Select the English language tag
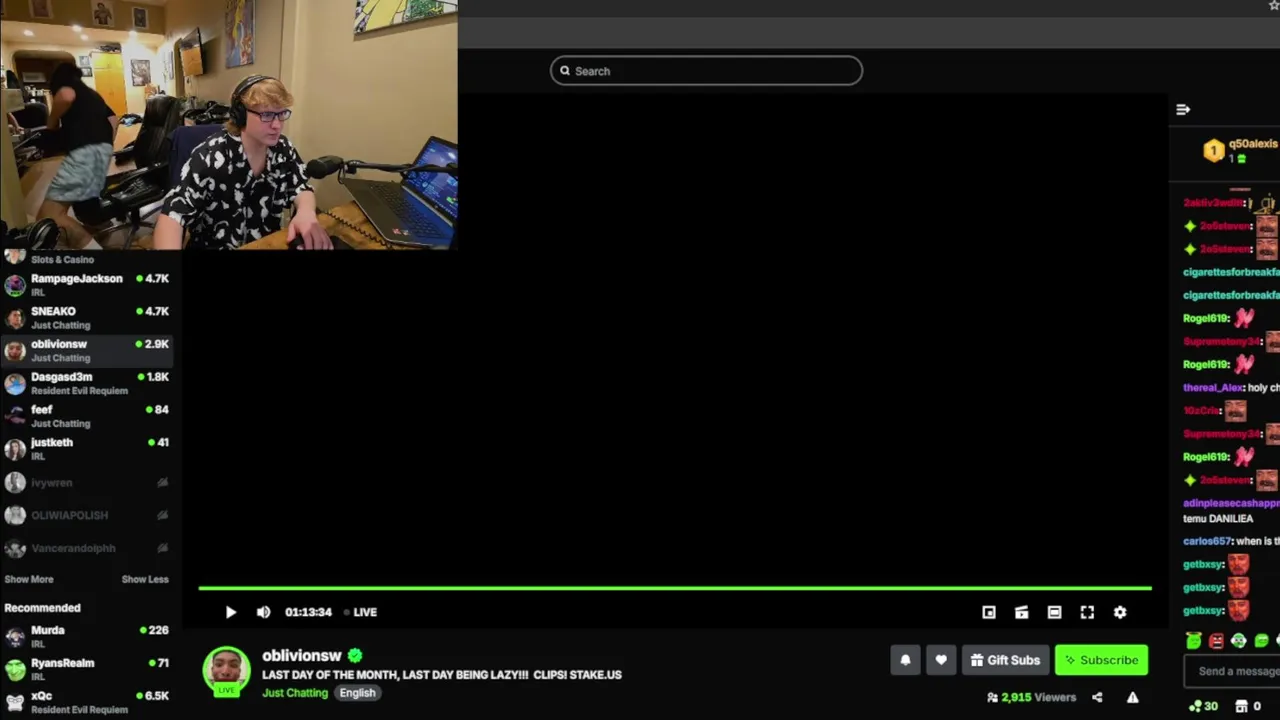The width and height of the screenshot is (1280, 720). point(357,693)
